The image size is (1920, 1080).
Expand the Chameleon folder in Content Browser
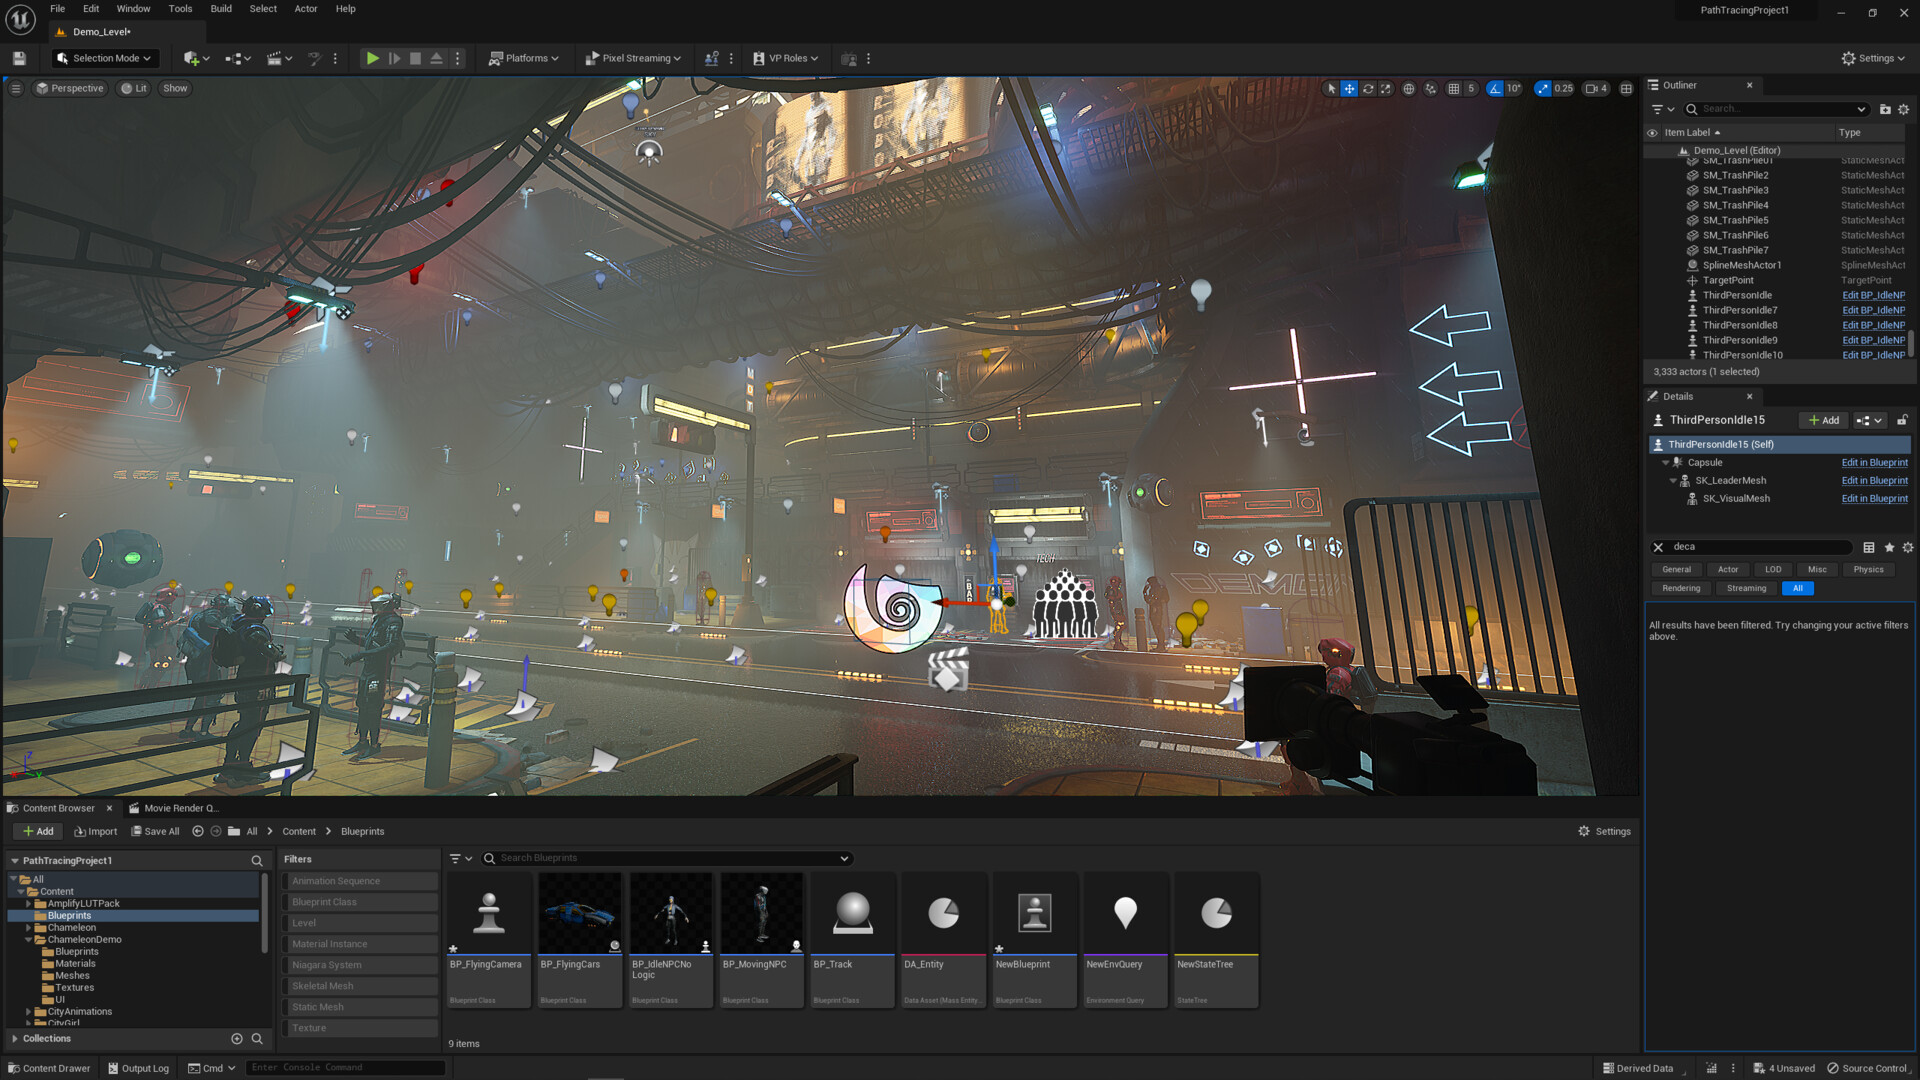pos(30,927)
